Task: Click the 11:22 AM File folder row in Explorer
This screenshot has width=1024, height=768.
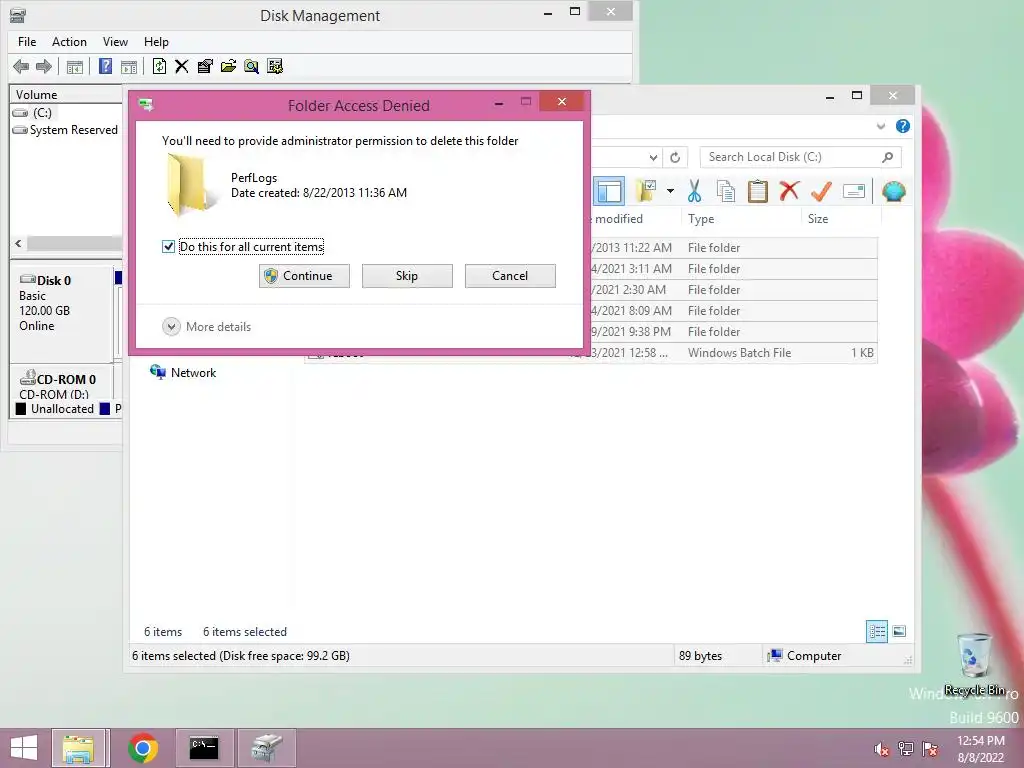Action: click(x=733, y=248)
